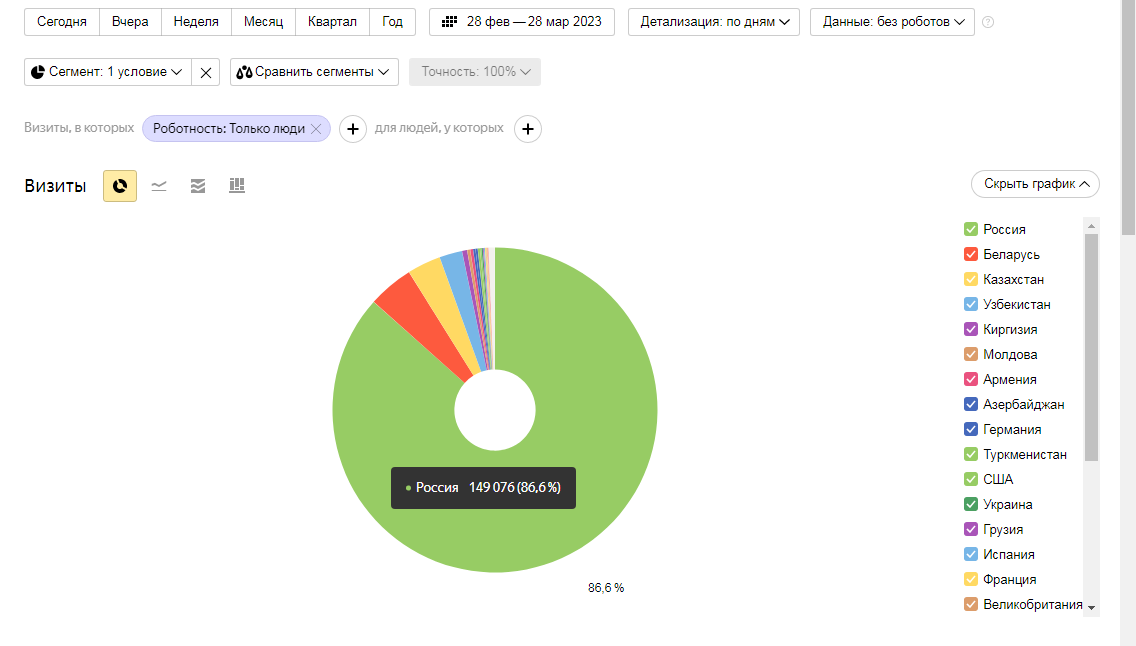1136x646 pixels.
Task: Open the Точность: 100% dropdown
Action: tap(475, 72)
